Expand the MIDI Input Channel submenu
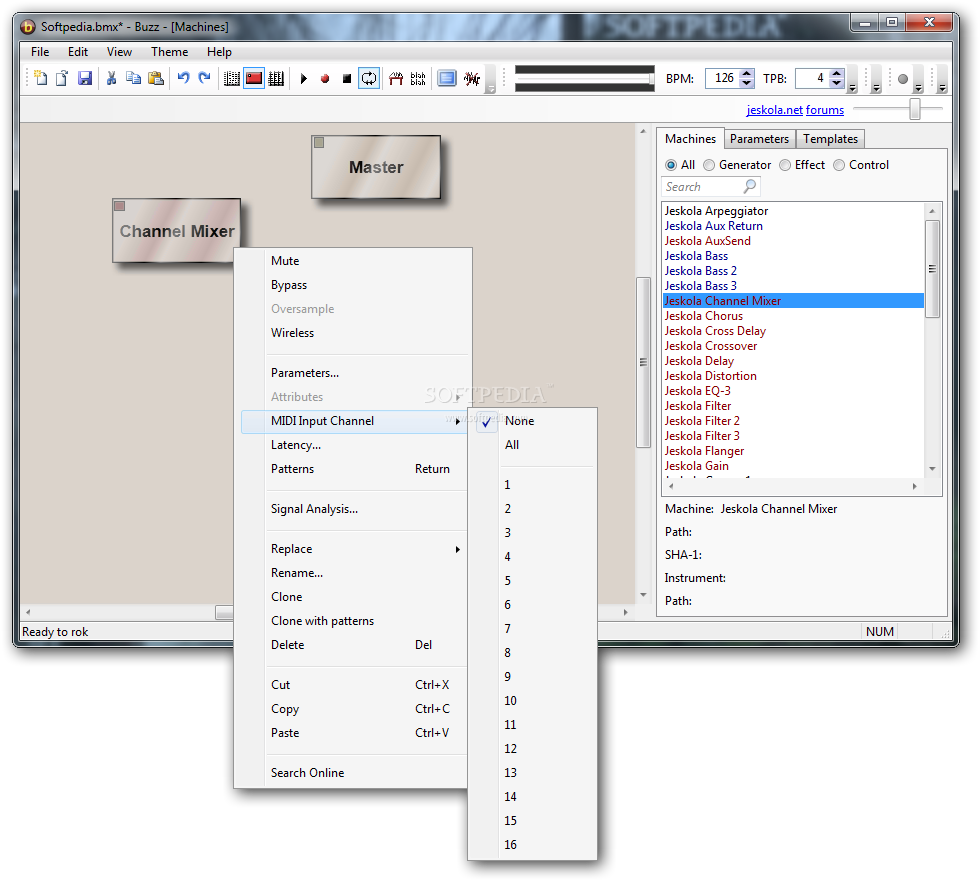 (x=354, y=422)
